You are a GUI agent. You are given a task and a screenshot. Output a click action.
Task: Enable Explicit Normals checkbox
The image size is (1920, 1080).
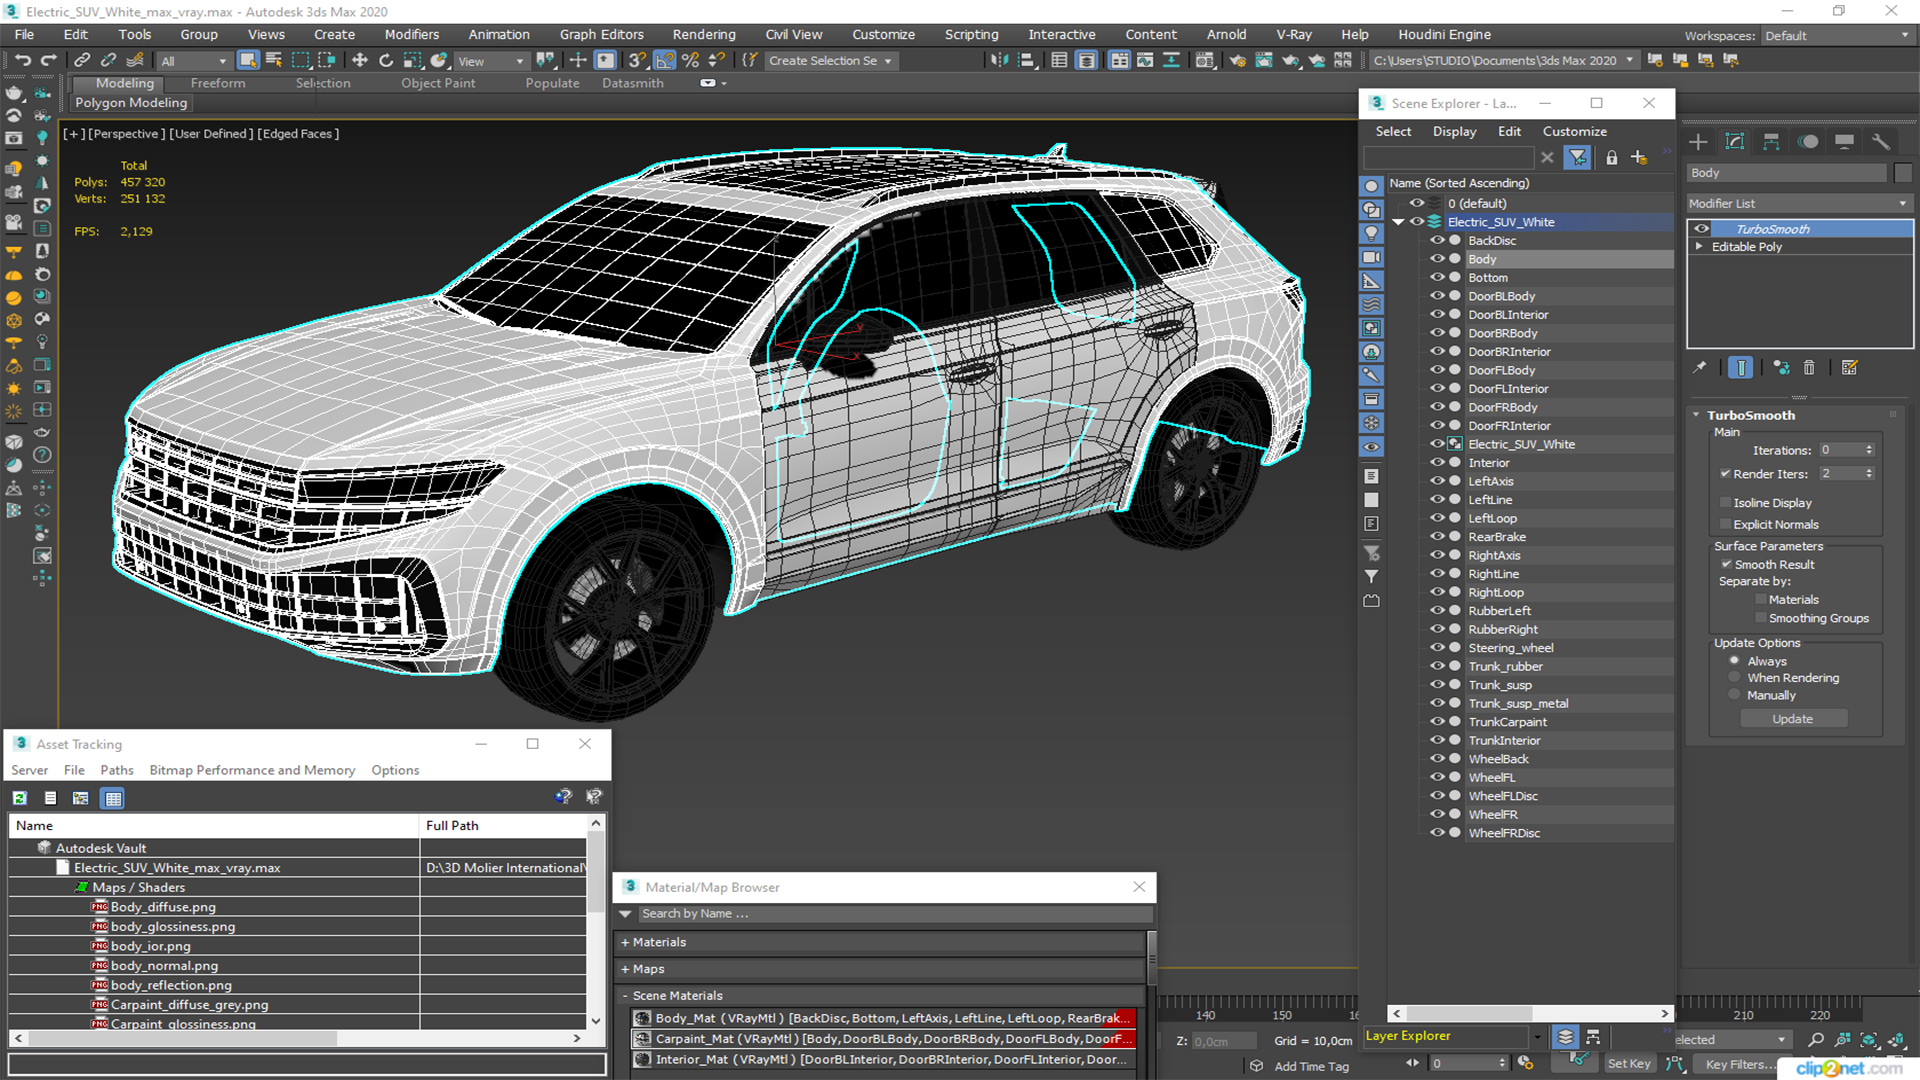tap(1725, 525)
